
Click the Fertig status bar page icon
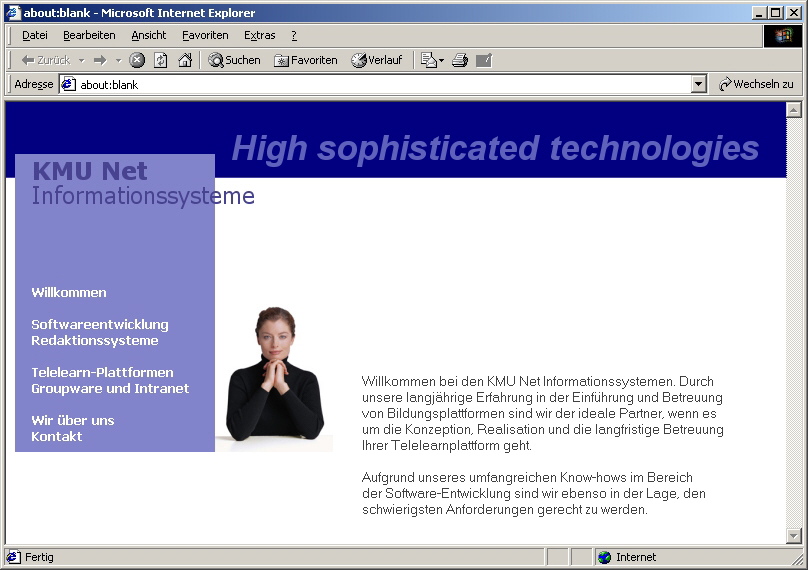pos(13,557)
